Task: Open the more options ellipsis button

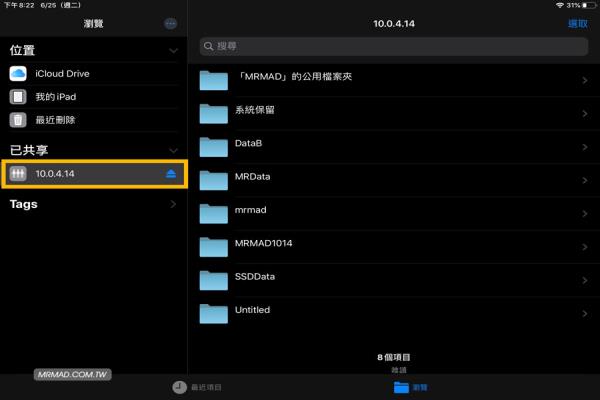Action: tap(171, 22)
